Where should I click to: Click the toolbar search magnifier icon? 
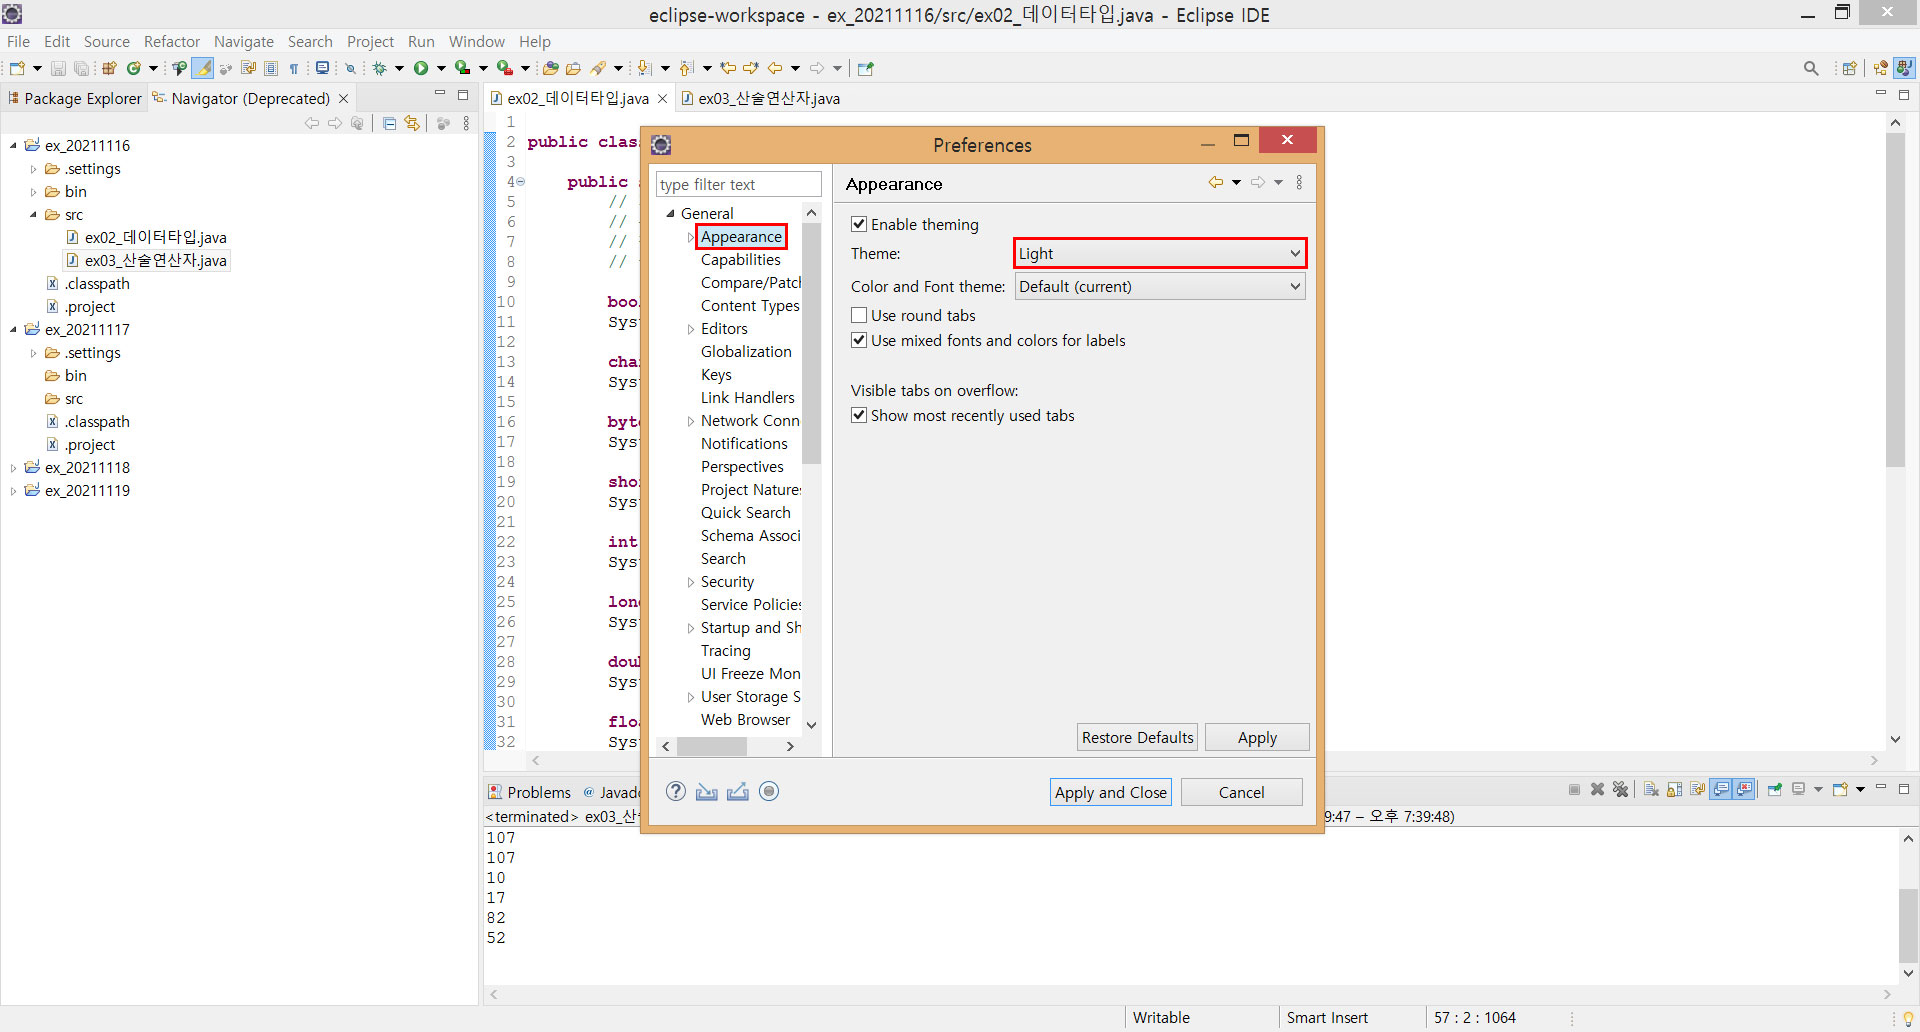pos(1811,68)
